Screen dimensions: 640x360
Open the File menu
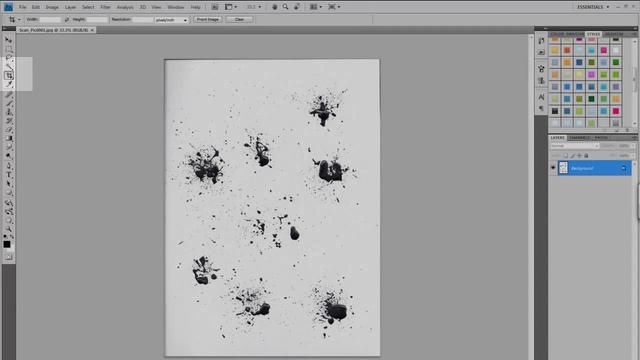[x=22, y=7]
